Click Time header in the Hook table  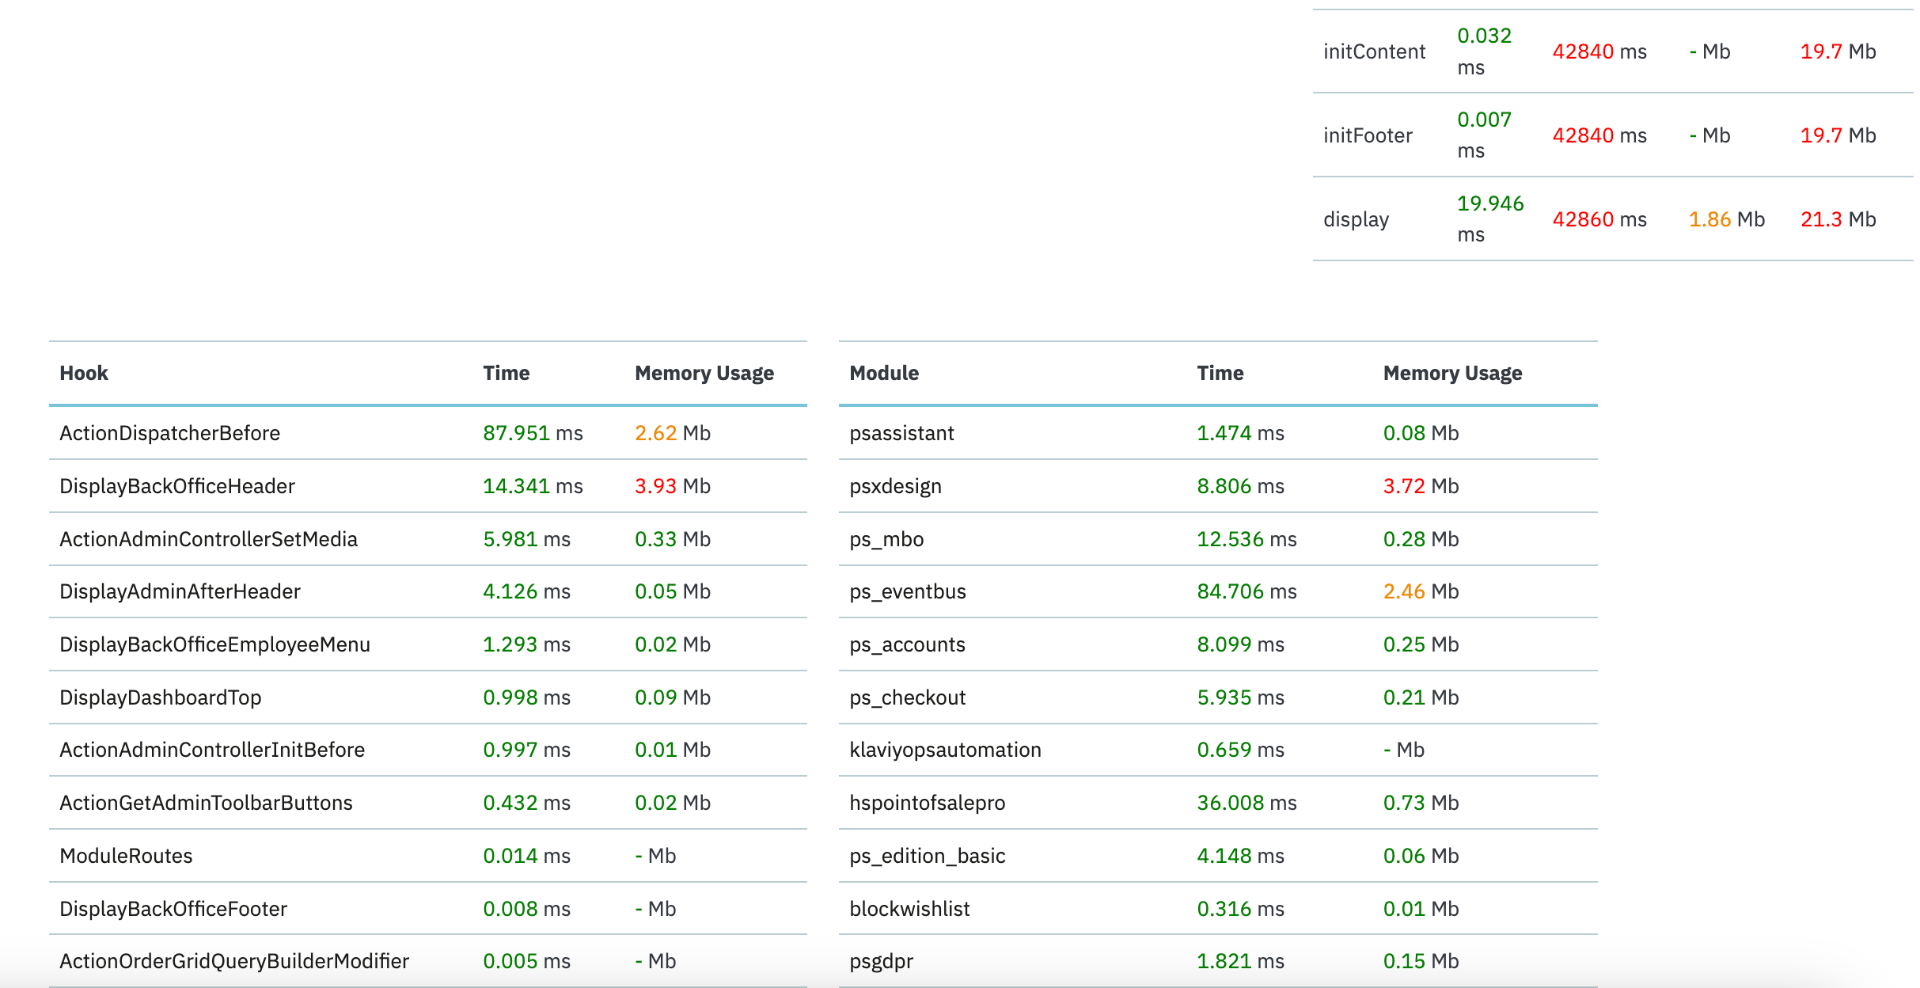click(506, 373)
